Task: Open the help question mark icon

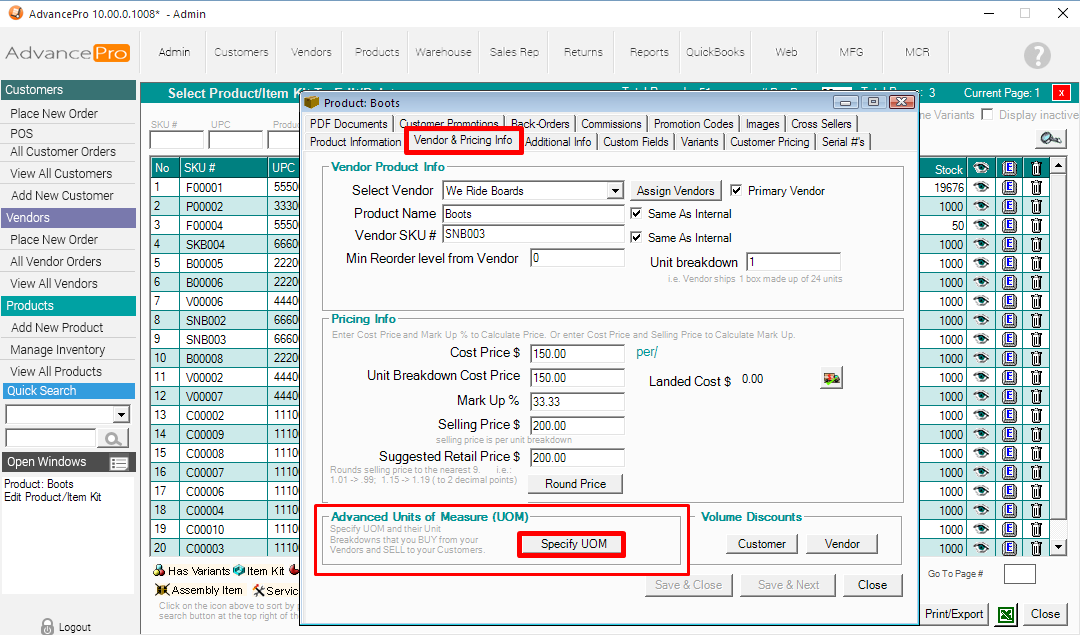Action: 1037,55
